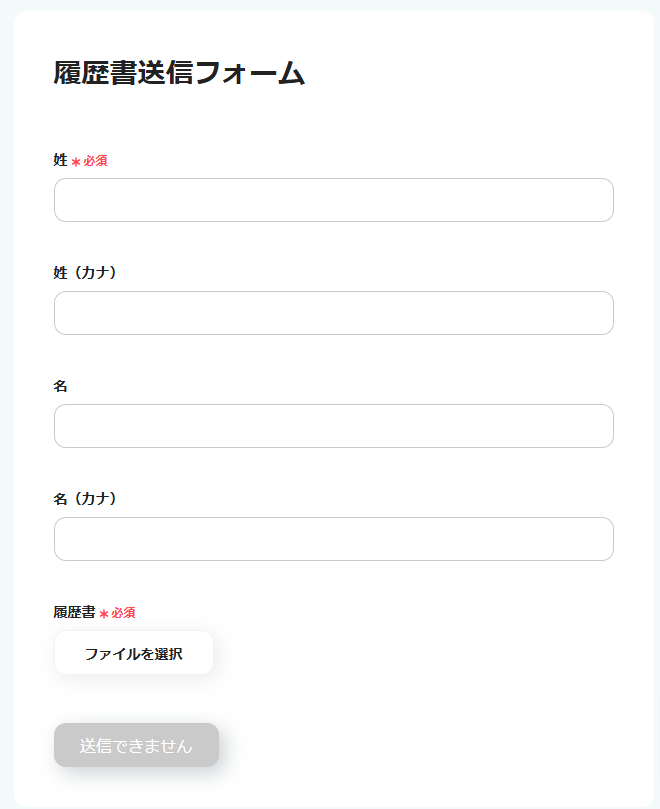660x809 pixels.
Task: Click the 名 field label text
Action: coord(60,385)
